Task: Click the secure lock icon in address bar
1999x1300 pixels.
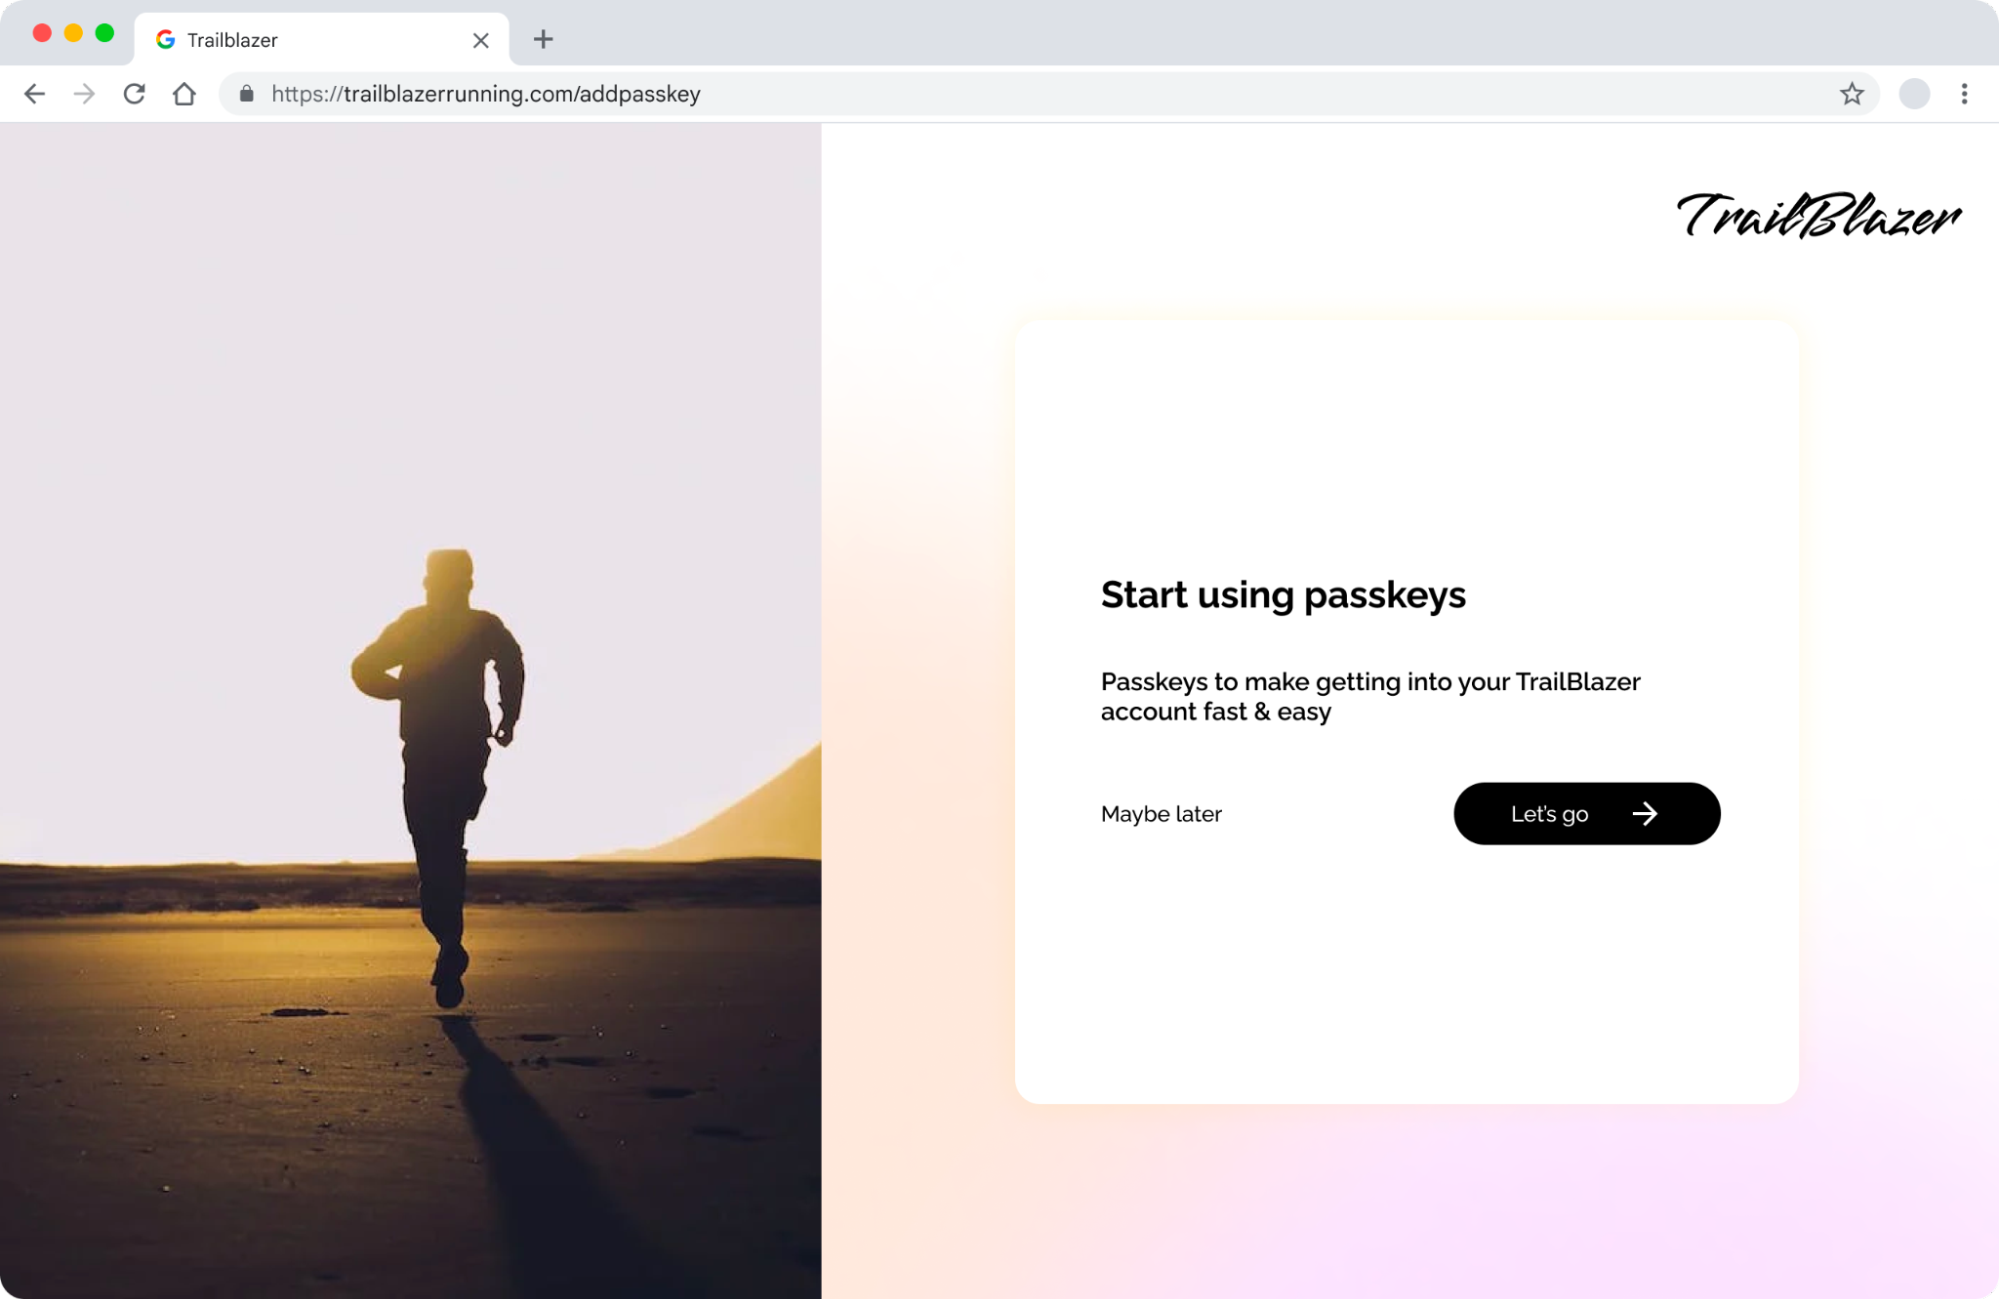Action: [x=245, y=93]
